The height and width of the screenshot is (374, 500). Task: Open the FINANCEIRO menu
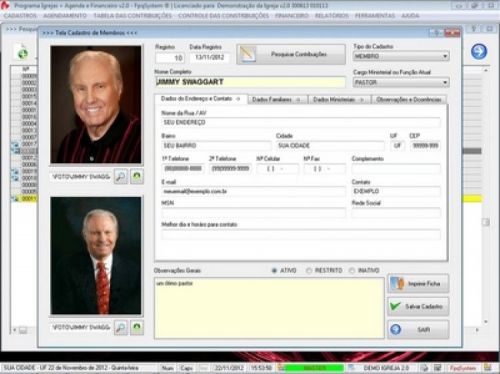point(292,16)
